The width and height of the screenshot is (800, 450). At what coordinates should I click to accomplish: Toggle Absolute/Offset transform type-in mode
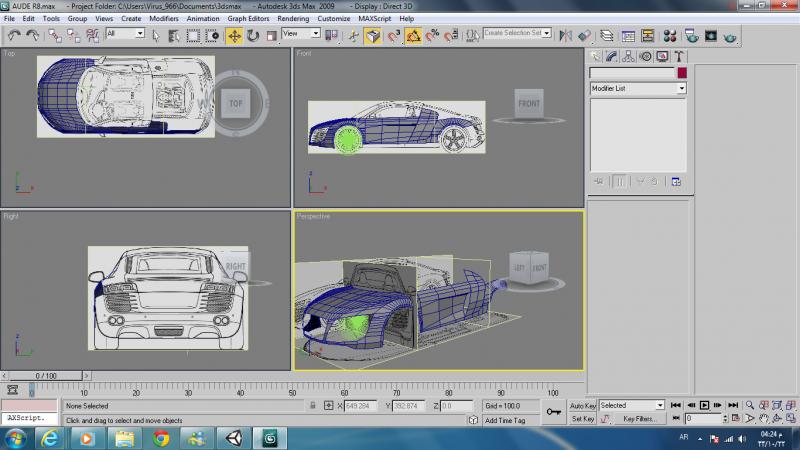point(329,406)
